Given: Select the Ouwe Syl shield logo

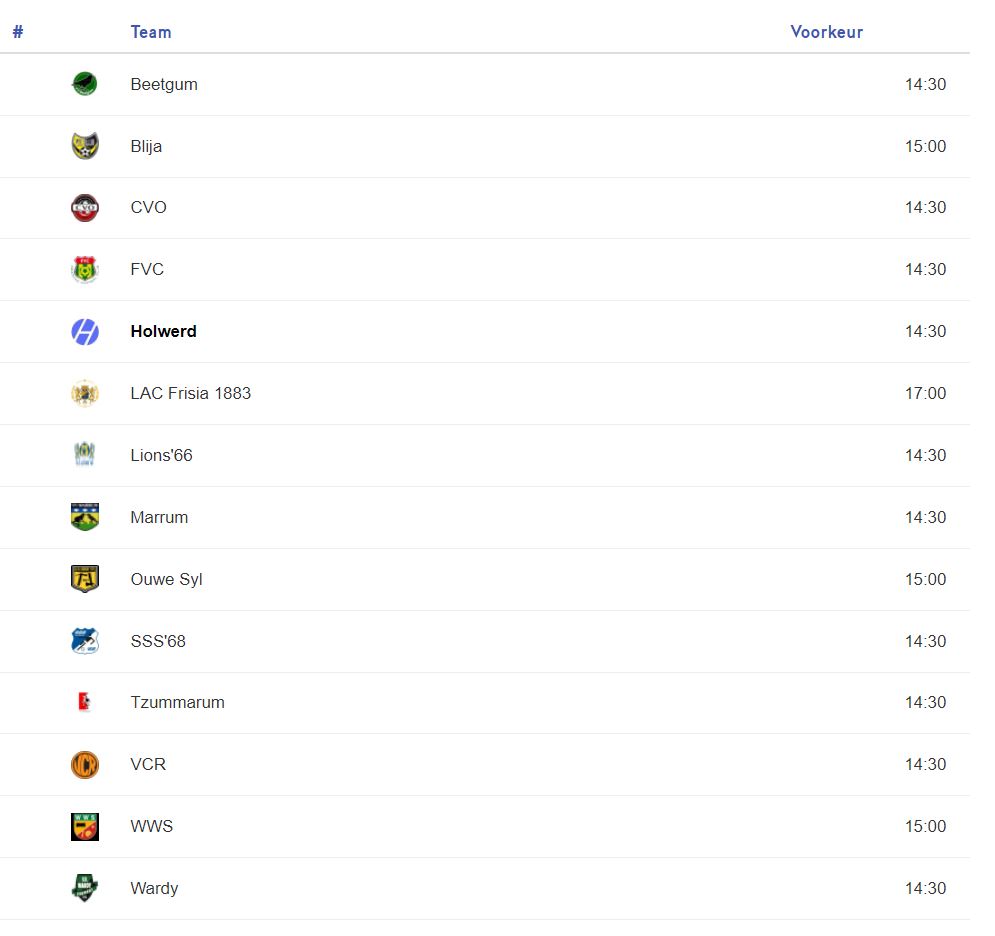Looking at the screenshot, I should coord(85,579).
